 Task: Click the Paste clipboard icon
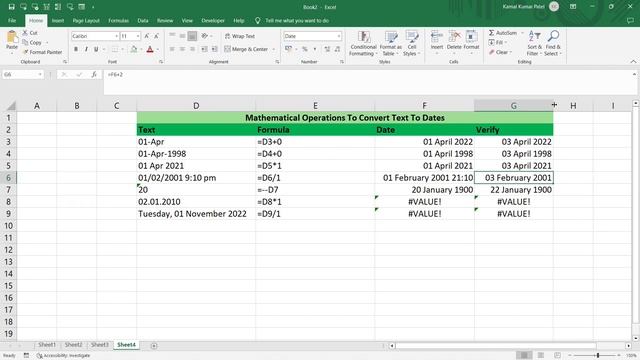(12, 38)
